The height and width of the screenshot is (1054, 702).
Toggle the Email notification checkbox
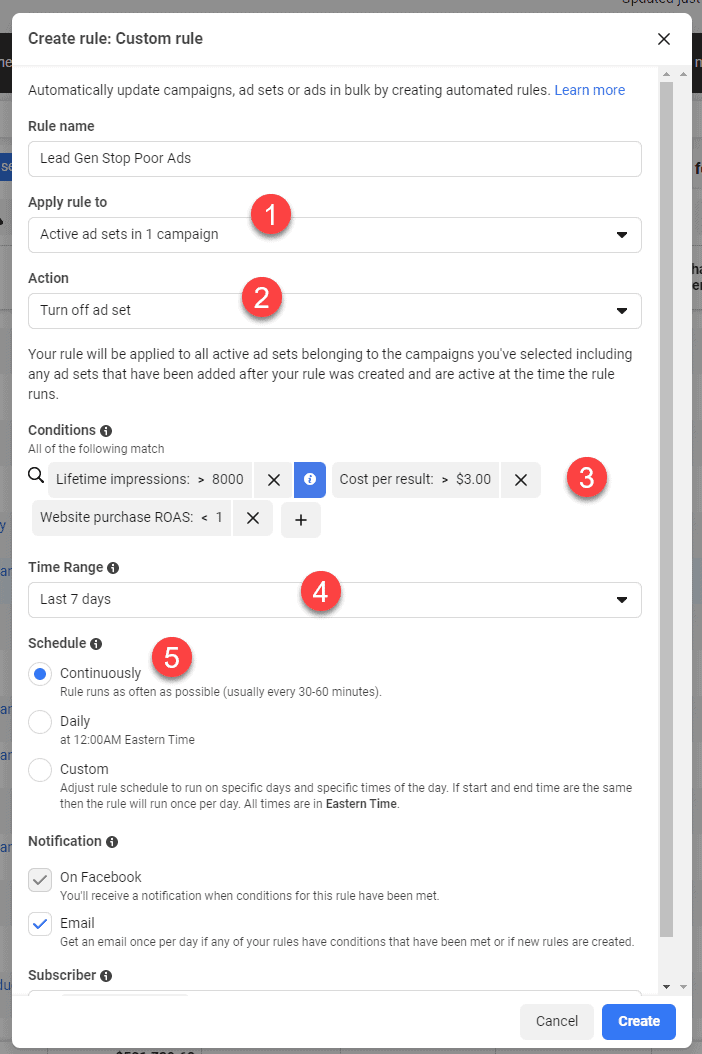[40, 924]
